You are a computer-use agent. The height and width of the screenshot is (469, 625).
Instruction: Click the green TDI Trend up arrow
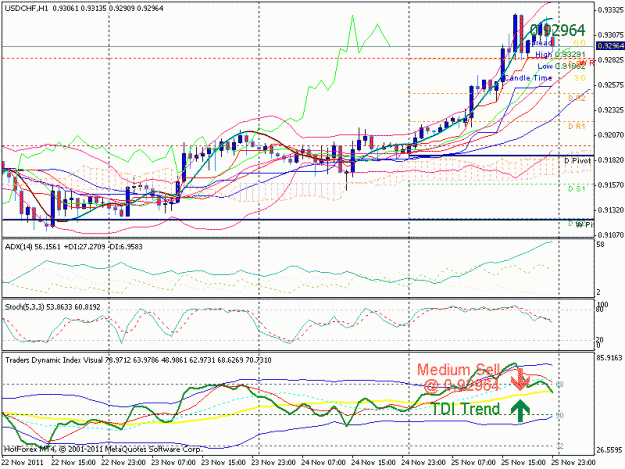(x=521, y=410)
